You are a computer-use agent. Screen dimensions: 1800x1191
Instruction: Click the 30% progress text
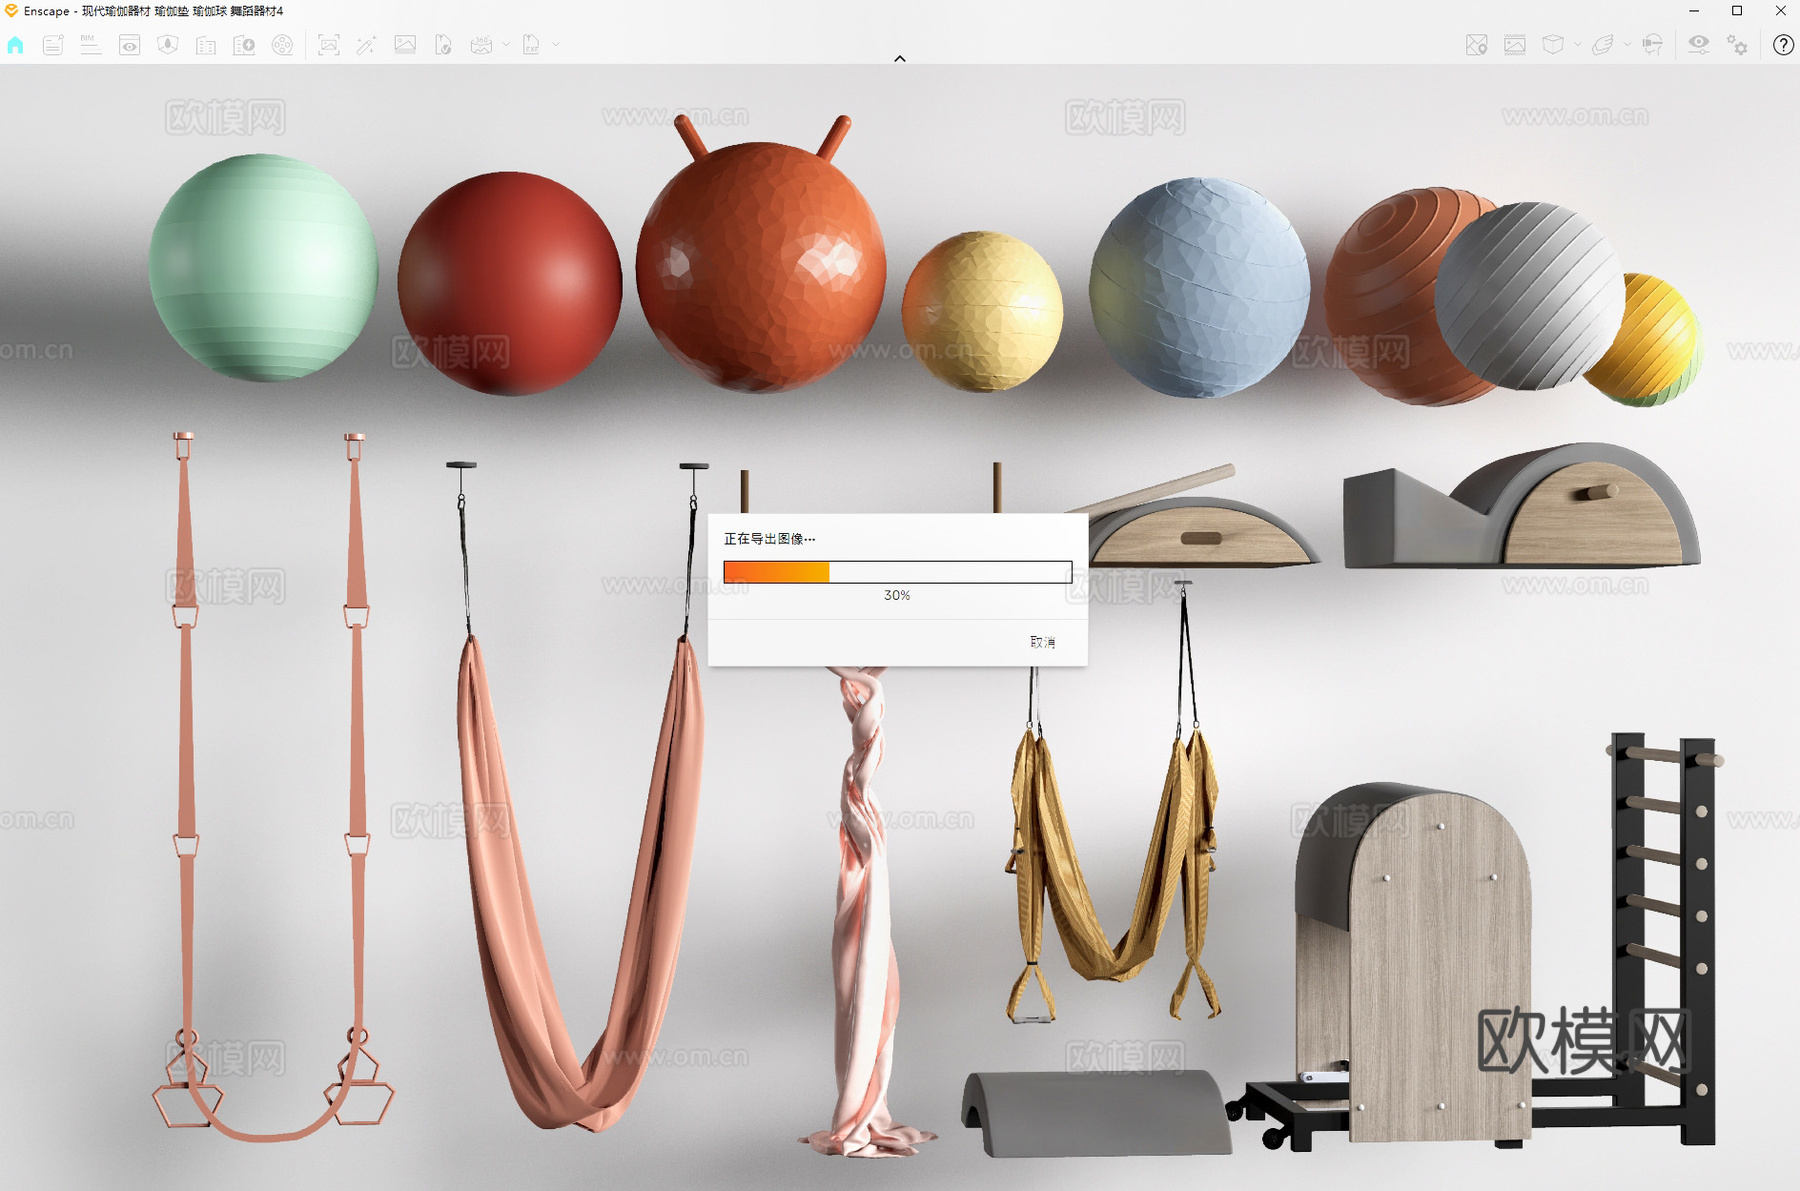[x=897, y=595]
